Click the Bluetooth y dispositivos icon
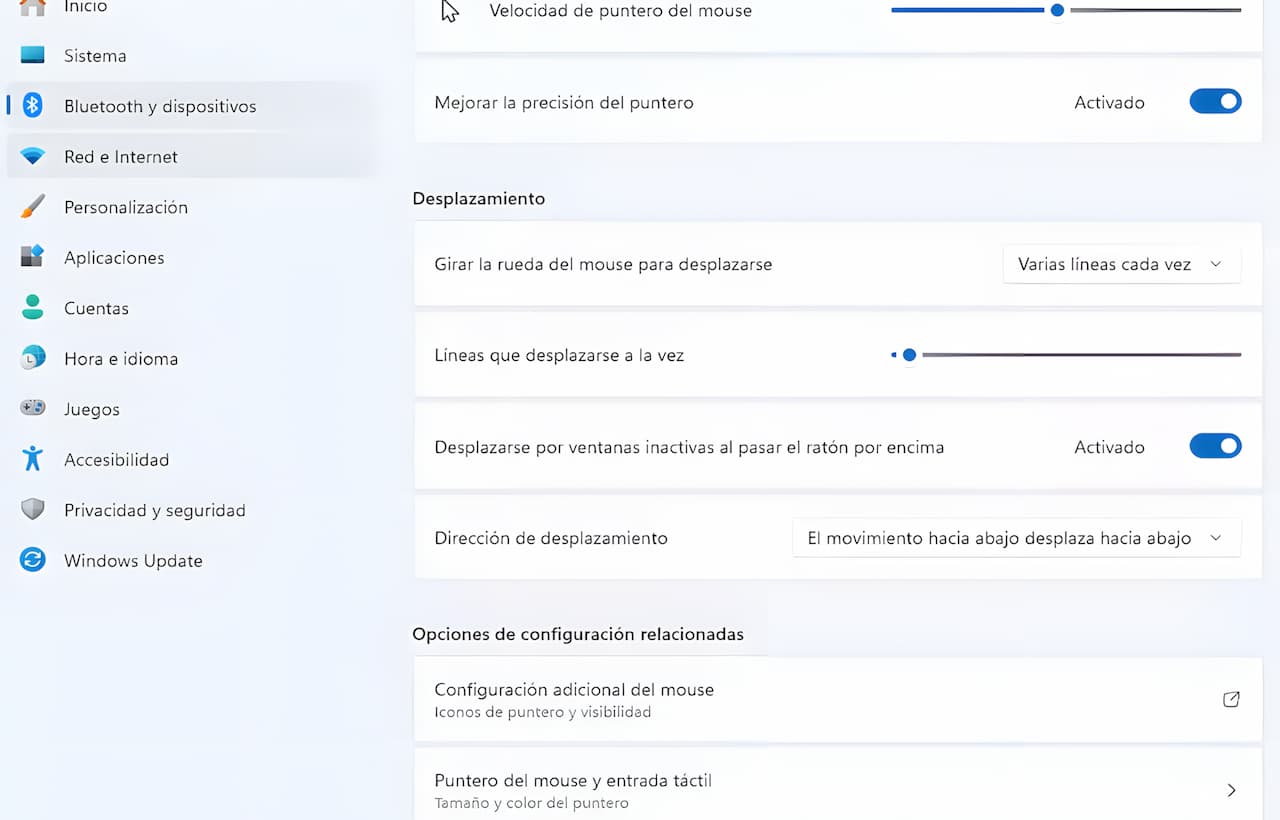Image resolution: width=1280 pixels, height=820 pixels. 33,106
